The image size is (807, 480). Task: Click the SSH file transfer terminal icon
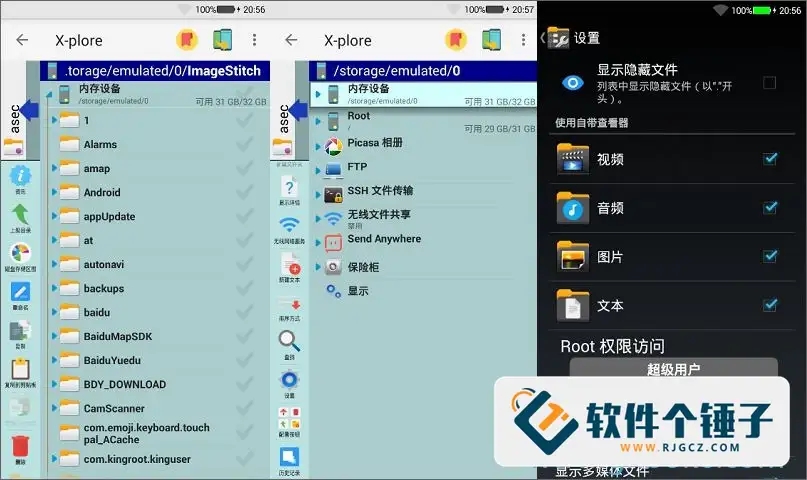(x=334, y=195)
